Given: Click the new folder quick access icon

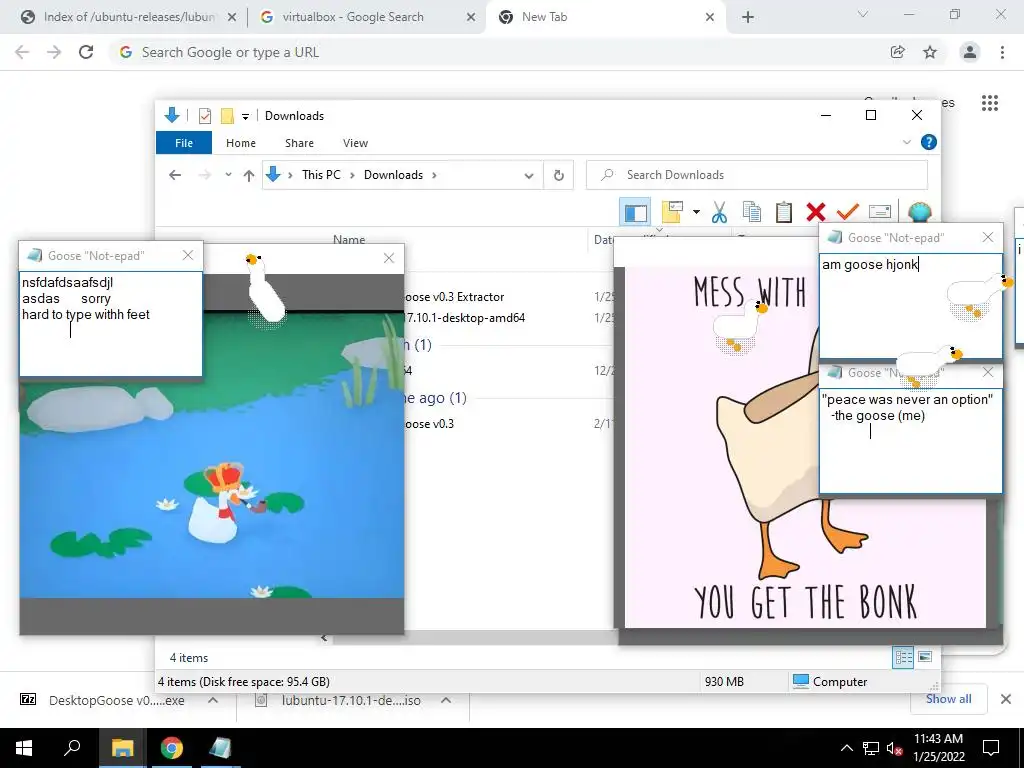Looking at the screenshot, I should coord(227,116).
